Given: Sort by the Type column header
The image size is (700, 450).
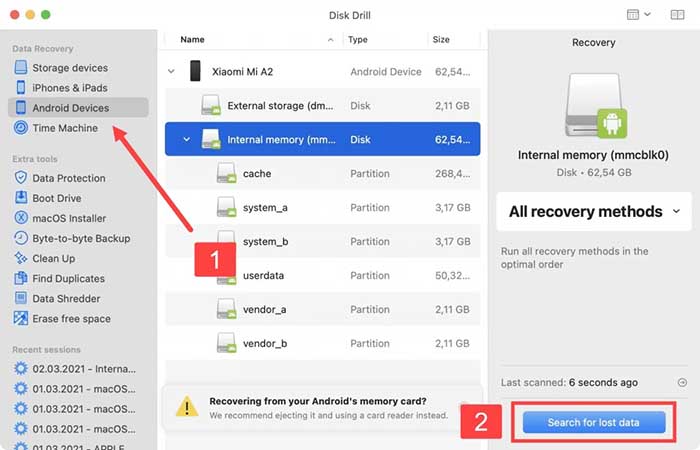Looking at the screenshot, I should pos(358,39).
